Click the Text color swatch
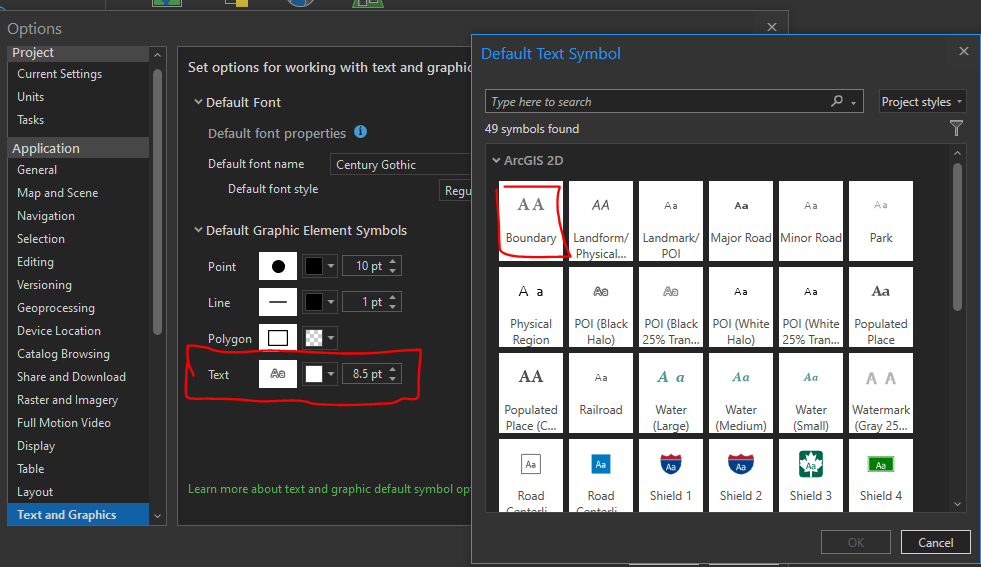981x567 pixels. coord(314,375)
